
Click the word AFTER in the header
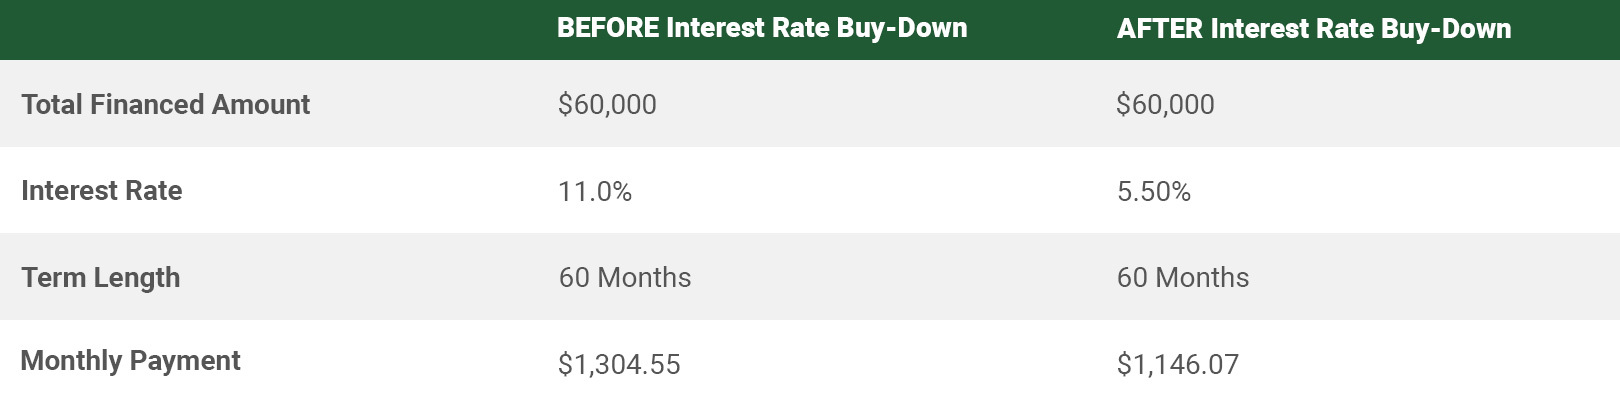point(1160,28)
